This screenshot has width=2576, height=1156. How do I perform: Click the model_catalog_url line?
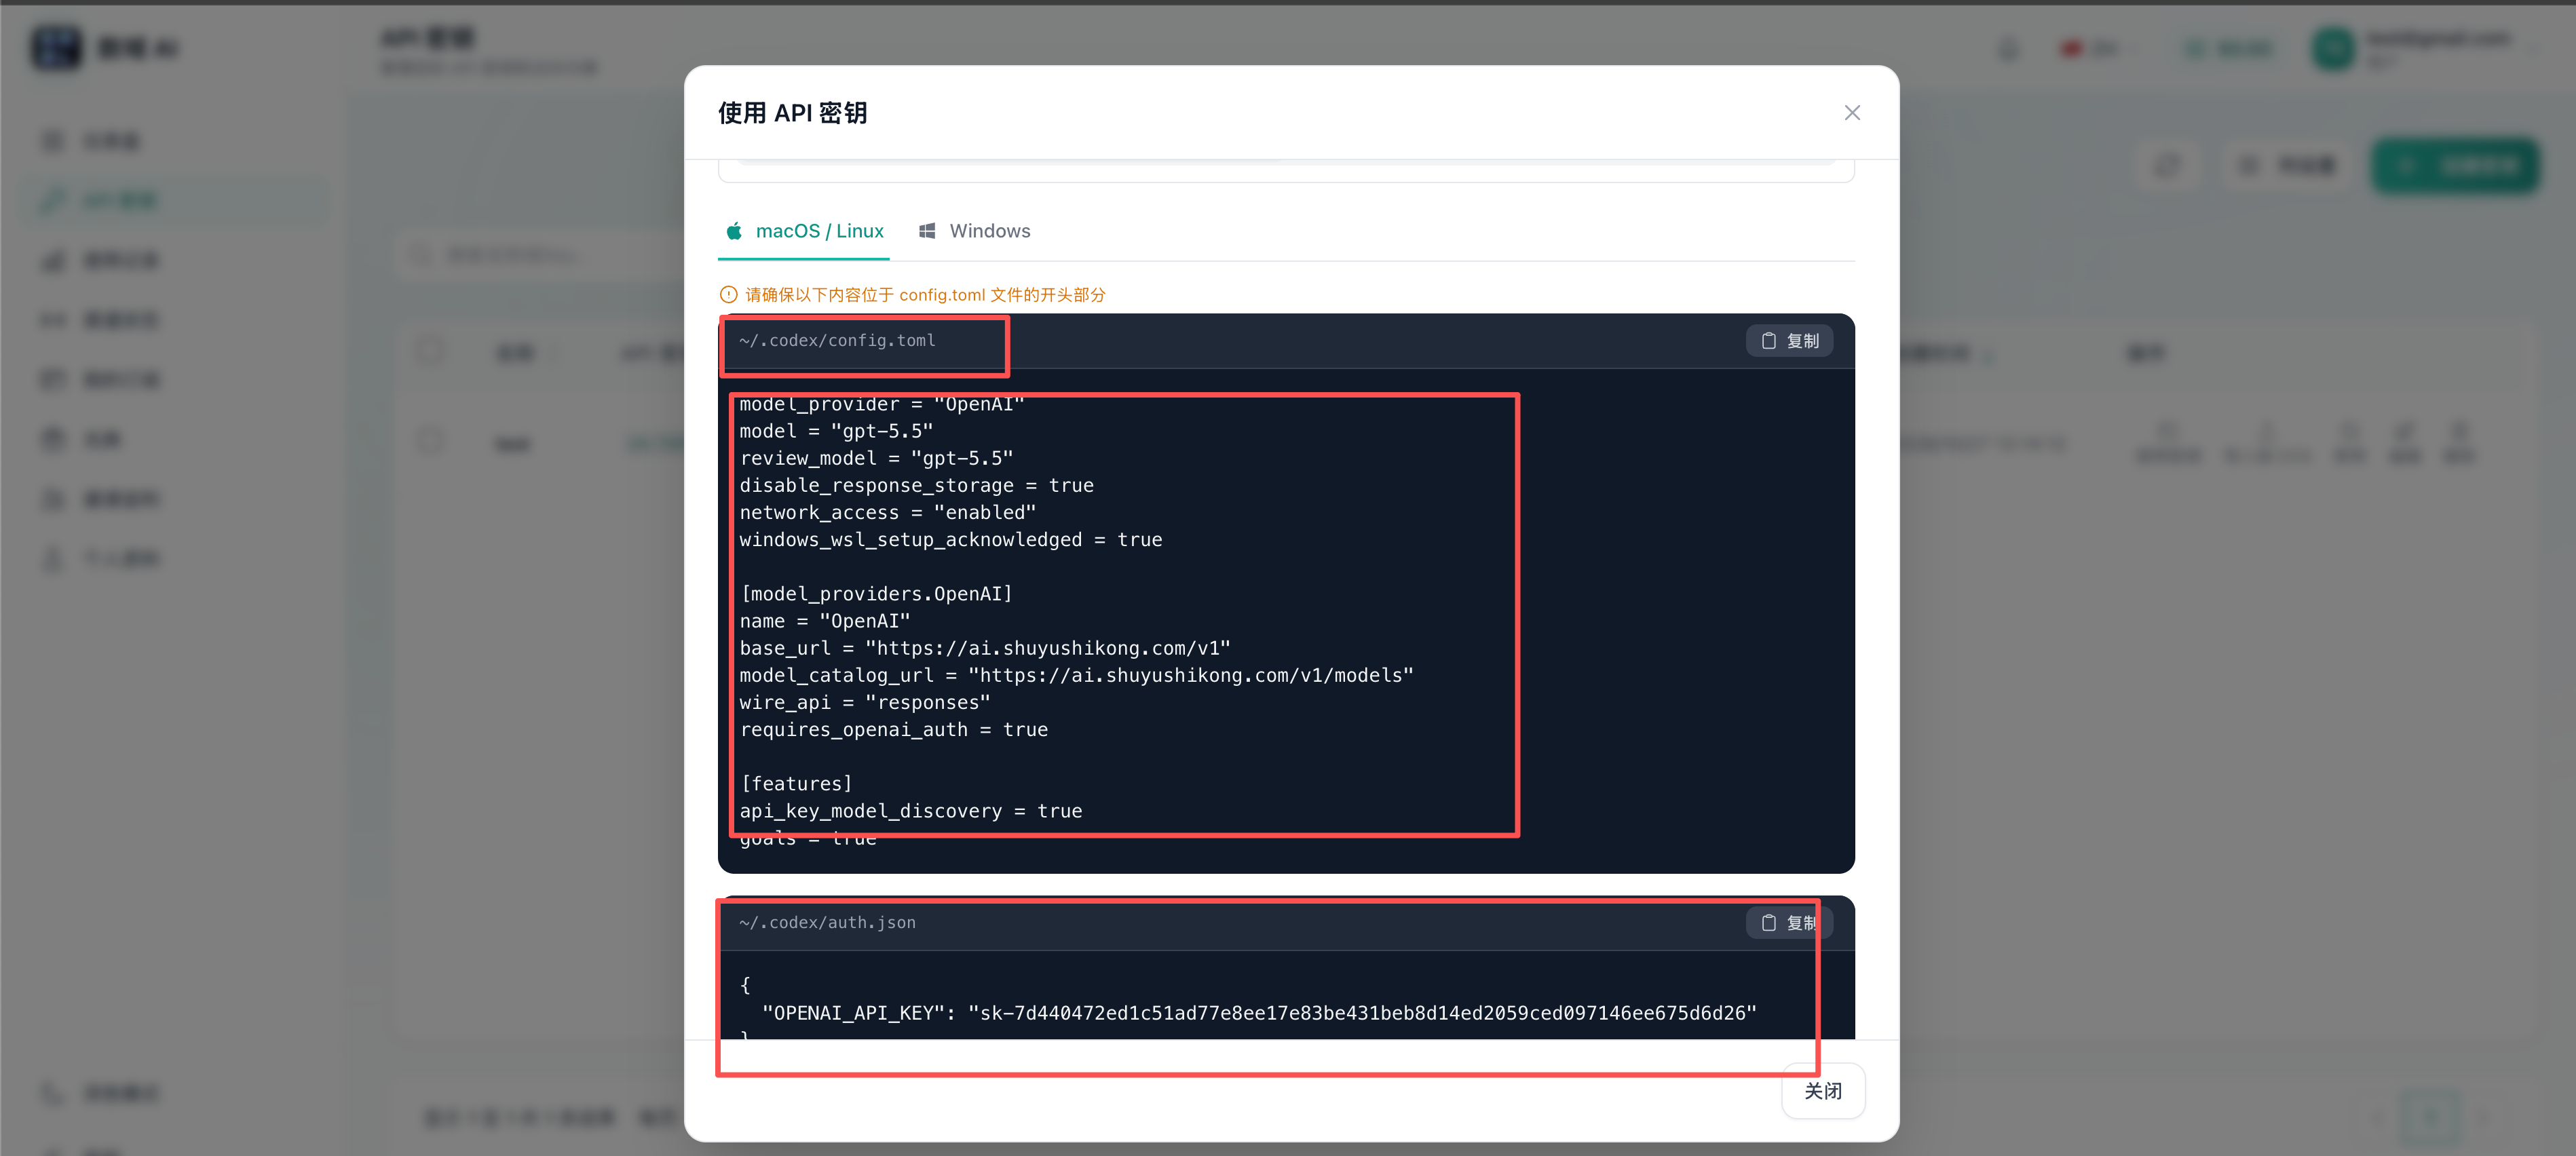1076,675
